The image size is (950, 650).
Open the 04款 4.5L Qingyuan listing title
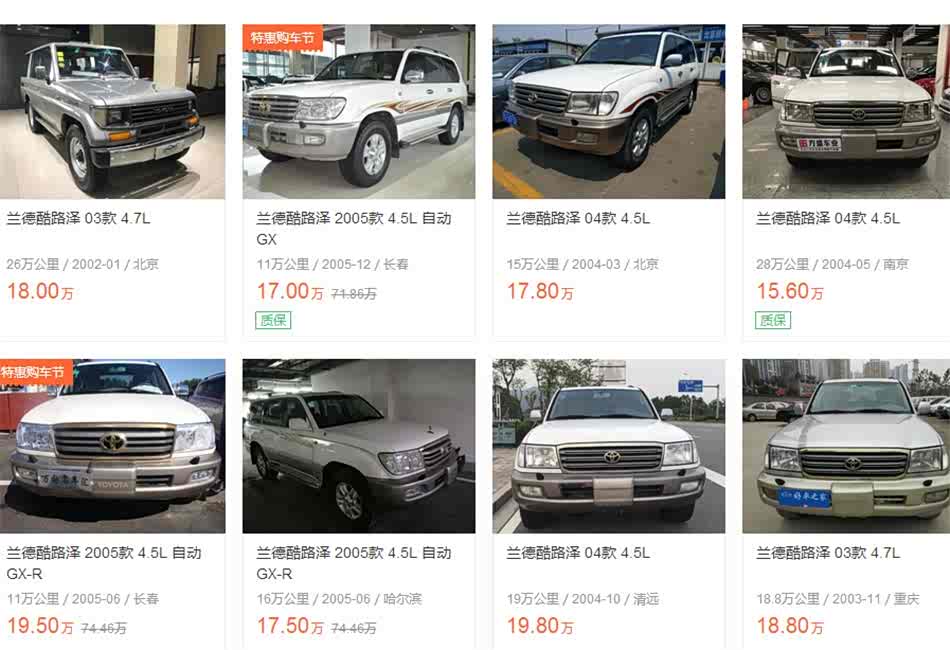(578, 553)
